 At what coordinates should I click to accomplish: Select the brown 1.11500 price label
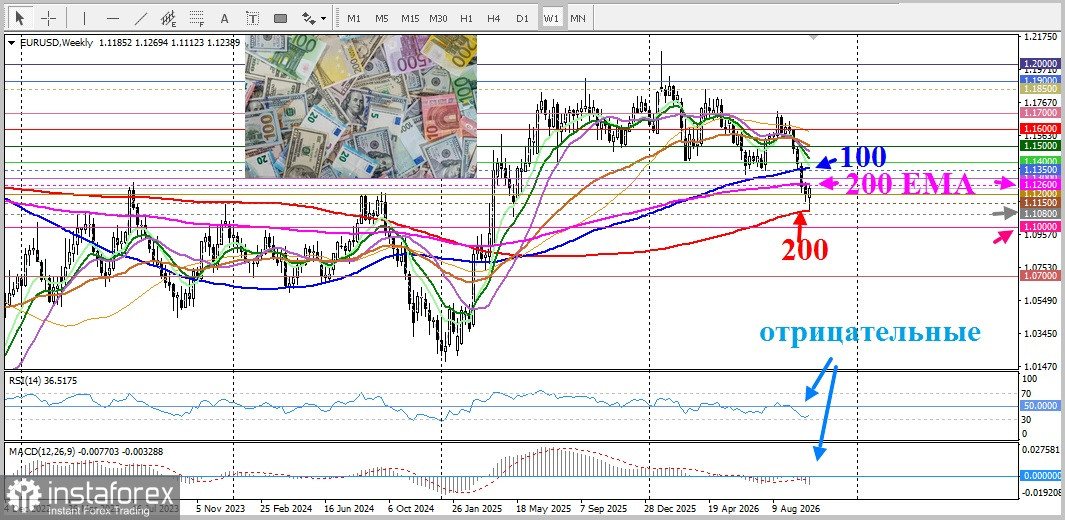[1039, 203]
